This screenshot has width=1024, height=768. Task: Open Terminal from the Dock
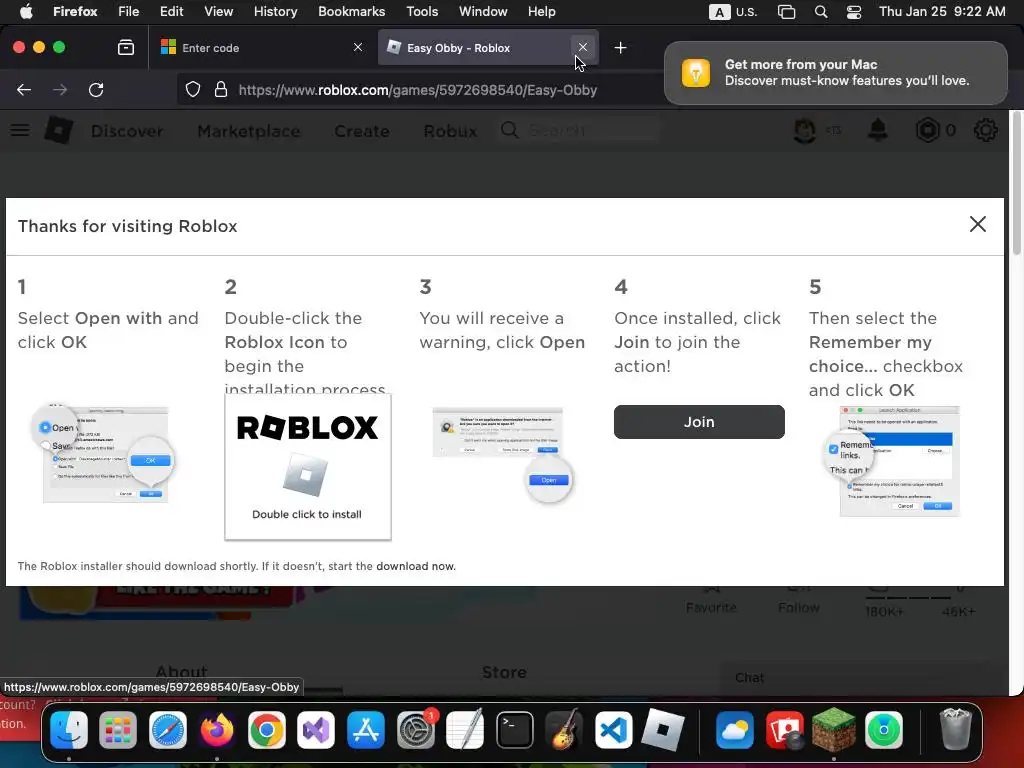(515, 729)
